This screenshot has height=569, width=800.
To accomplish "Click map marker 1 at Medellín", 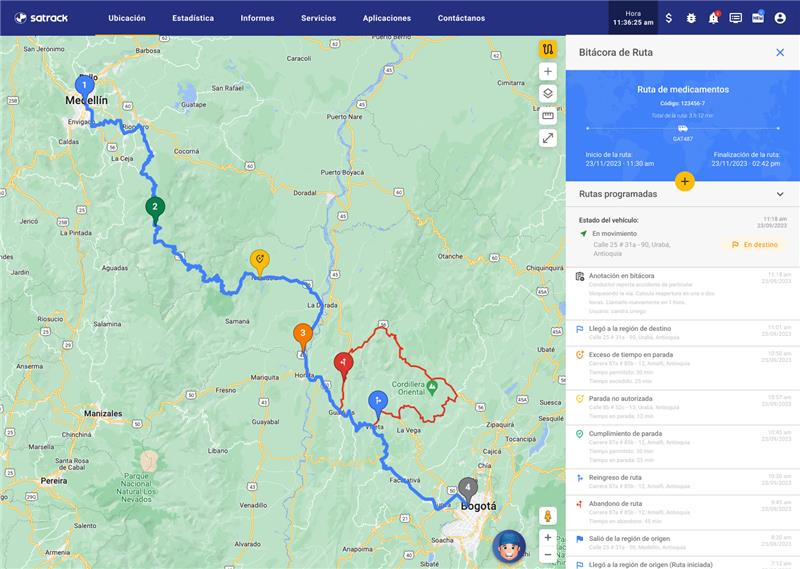I will click(x=85, y=85).
